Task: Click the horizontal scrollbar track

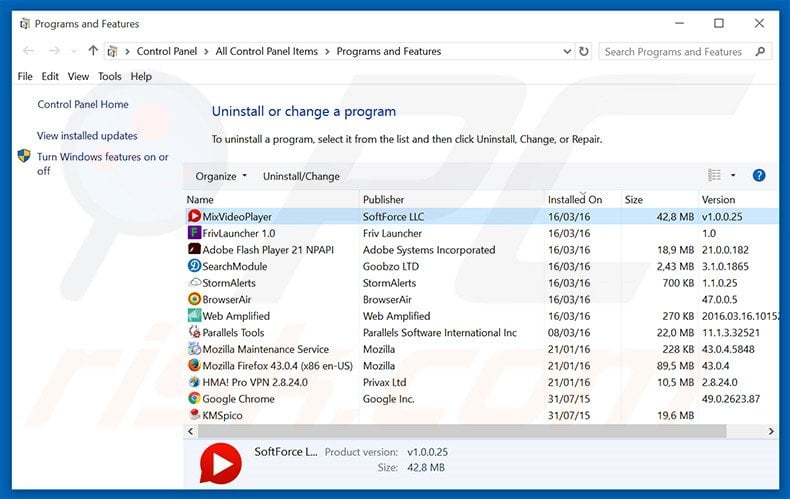Action: [x=462, y=431]
